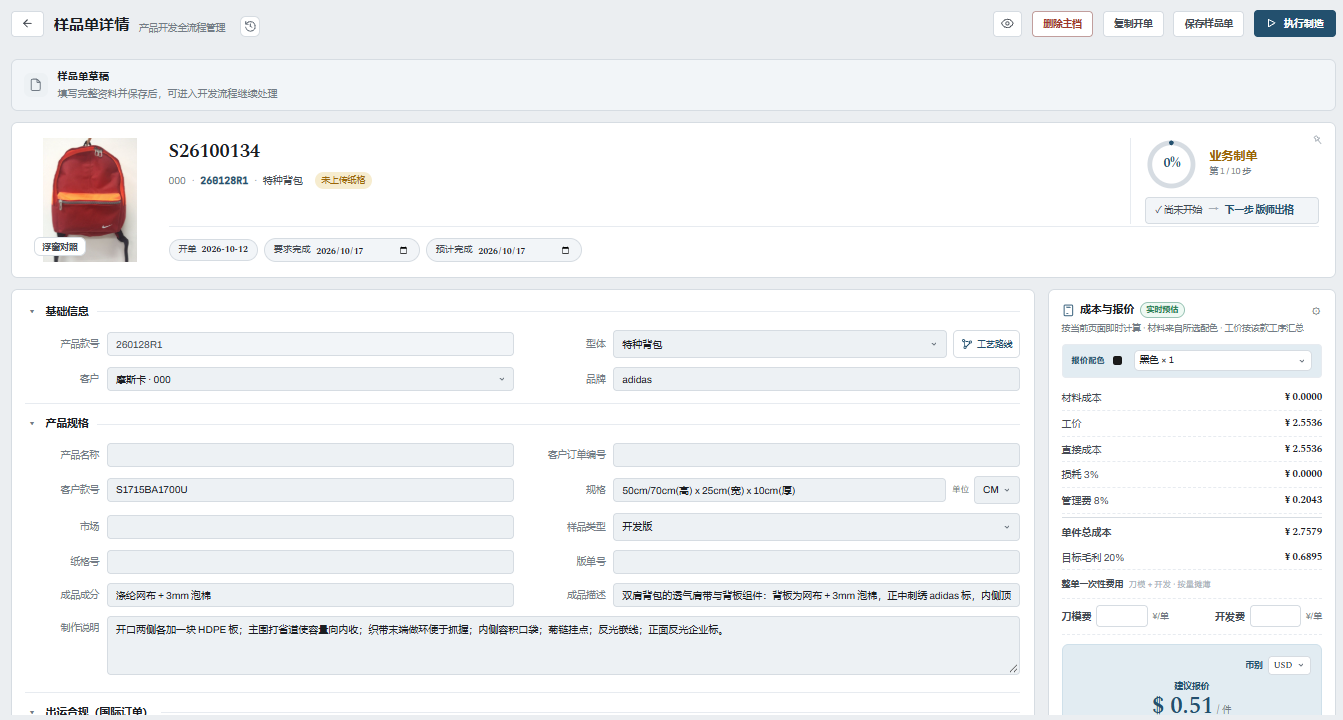Click the 刀模费 input box
The width and height of the screenshot is (1343, 720).
pyautogui.click(x=1122, y=616)
